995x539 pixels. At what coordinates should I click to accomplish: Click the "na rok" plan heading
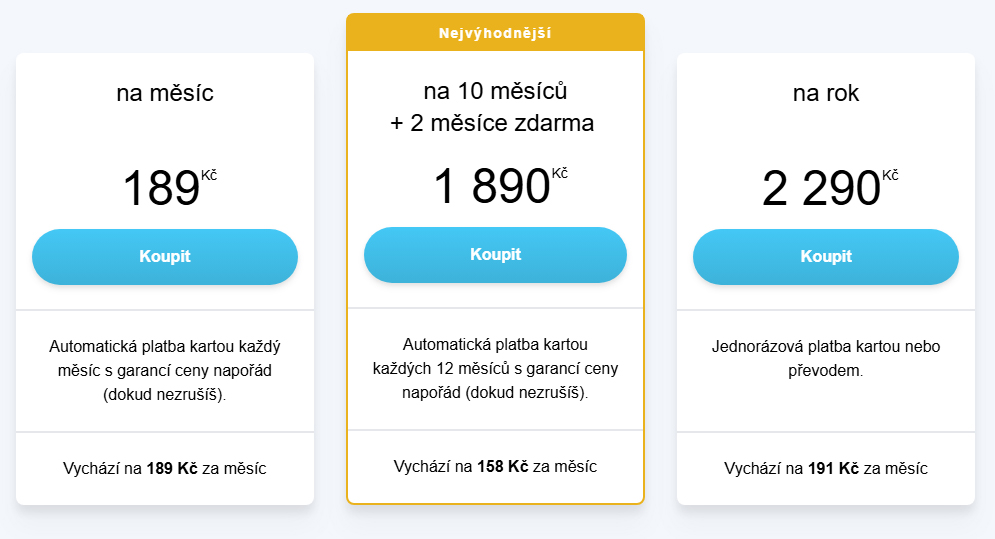click(825, 94)
